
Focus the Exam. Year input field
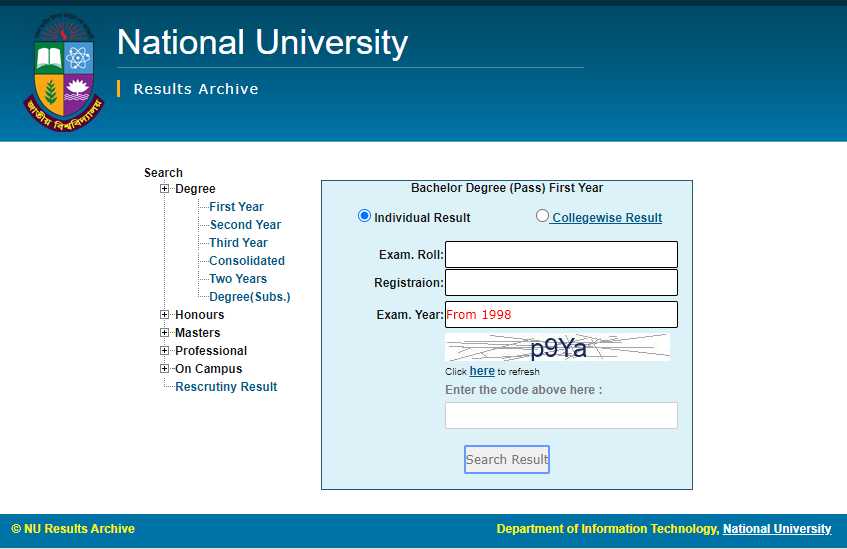[561, 314]
